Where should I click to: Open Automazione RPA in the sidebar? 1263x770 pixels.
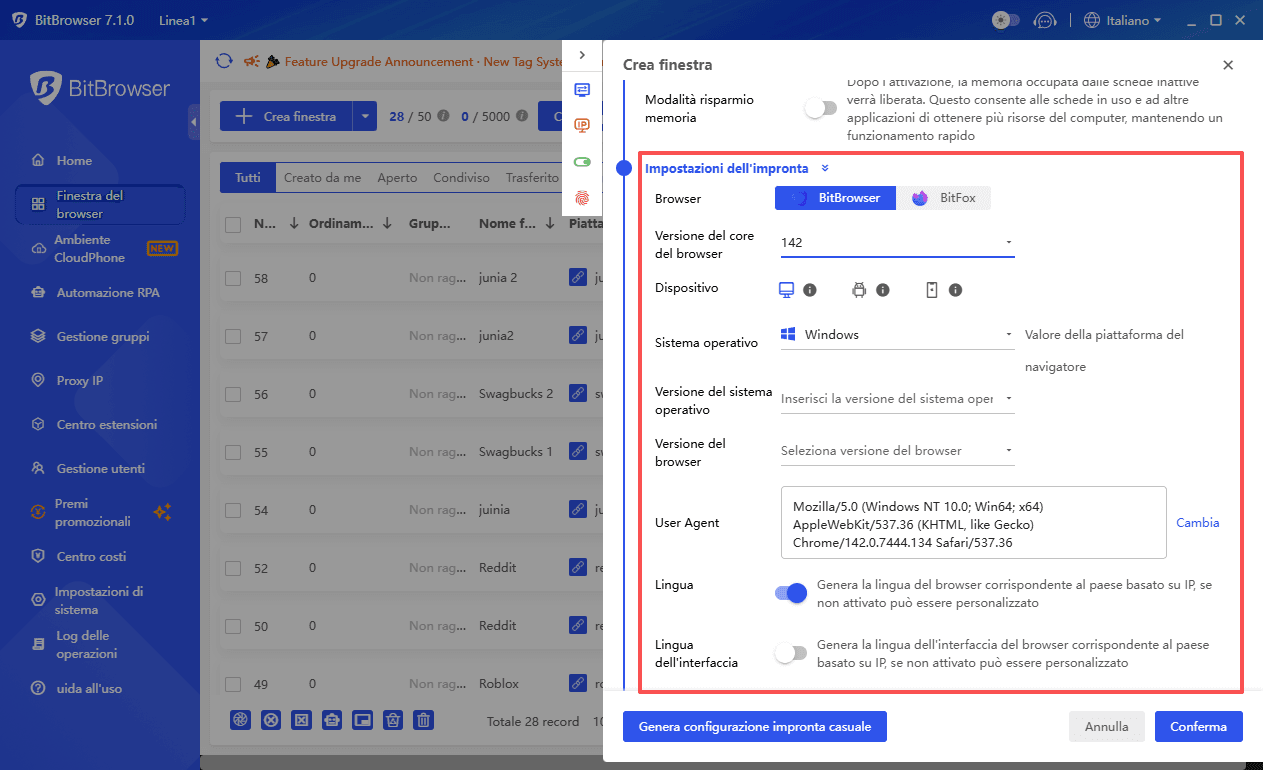pyautogui.click(x=108, y=293)
